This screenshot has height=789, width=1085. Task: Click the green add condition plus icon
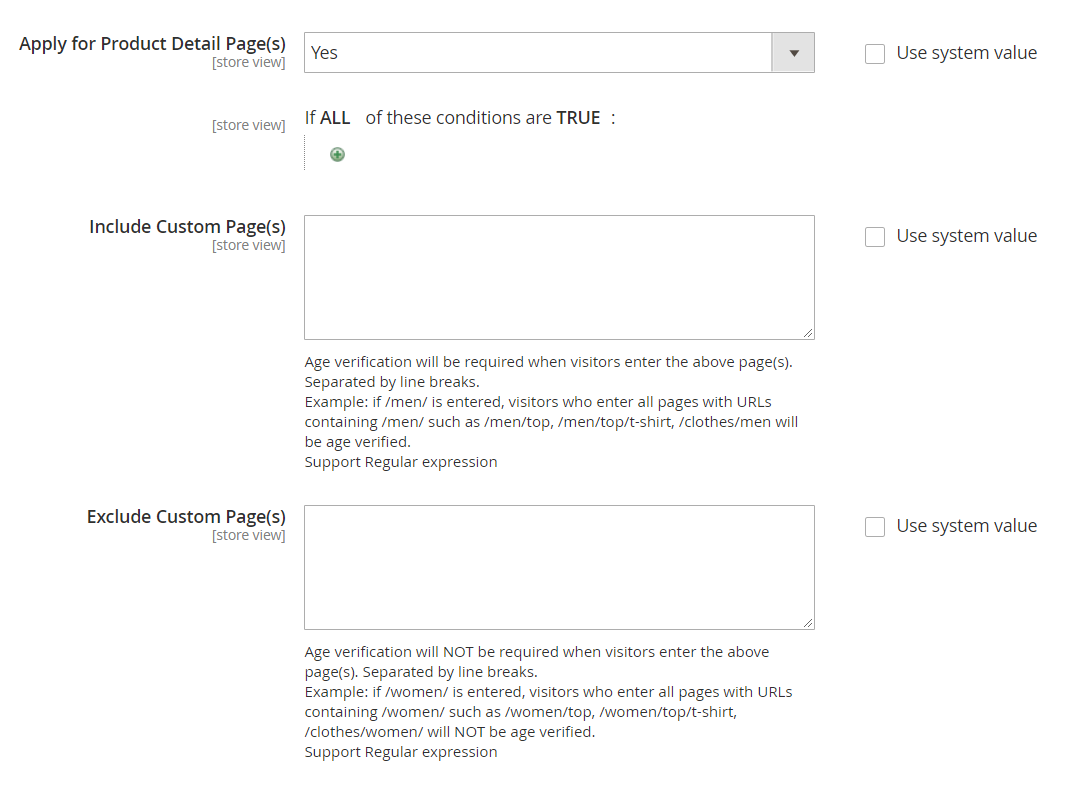(x=337, y=154)
